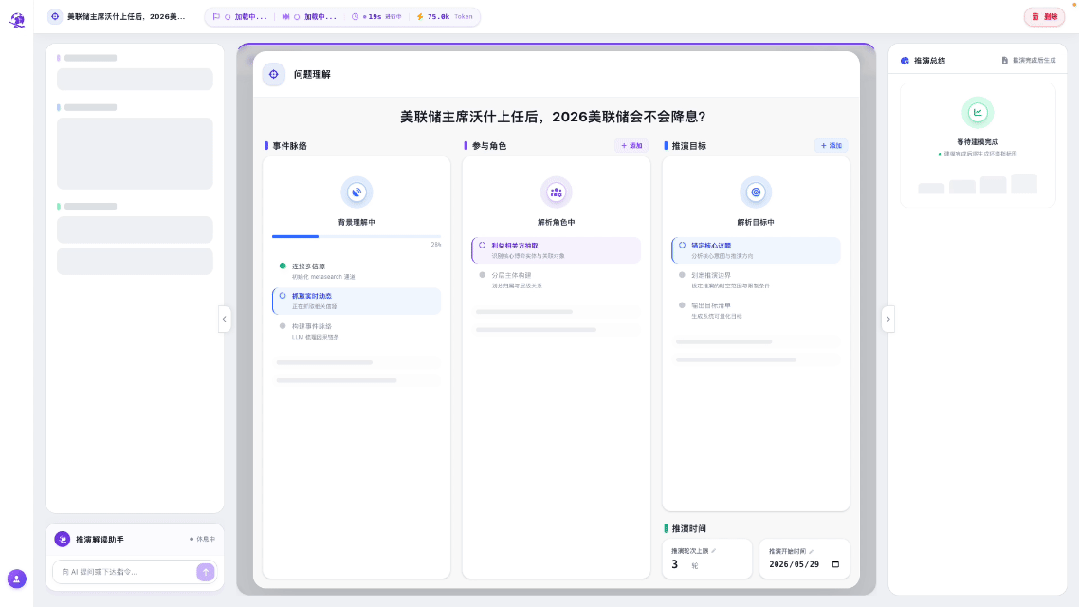Click the crosshair icon next to 问题理解
Image resolution: width=1079 pixels, height=607 pixels.
coord(274,74)
